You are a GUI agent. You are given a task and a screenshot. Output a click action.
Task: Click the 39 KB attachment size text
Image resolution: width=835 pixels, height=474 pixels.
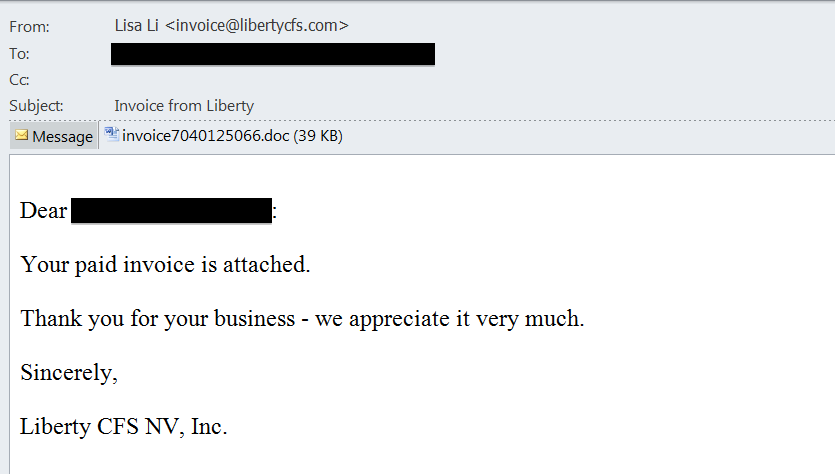[x=318, y=136]
